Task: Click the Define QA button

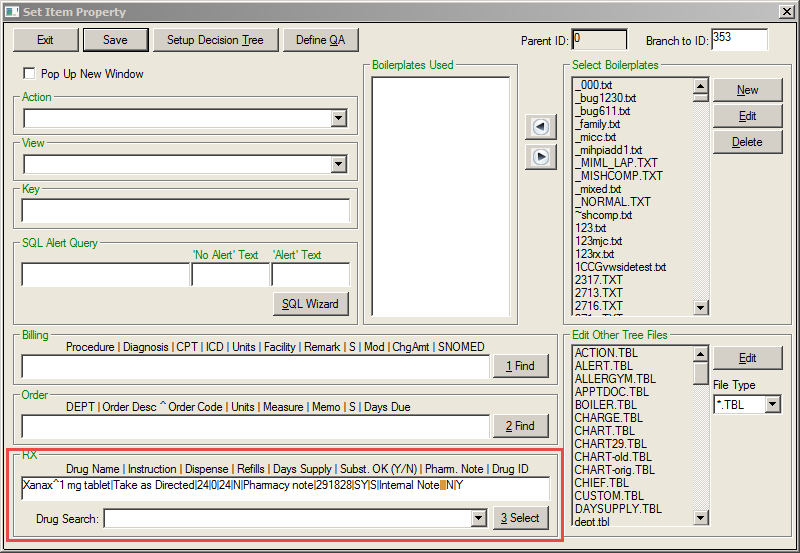Action: (x=320, y=40)
